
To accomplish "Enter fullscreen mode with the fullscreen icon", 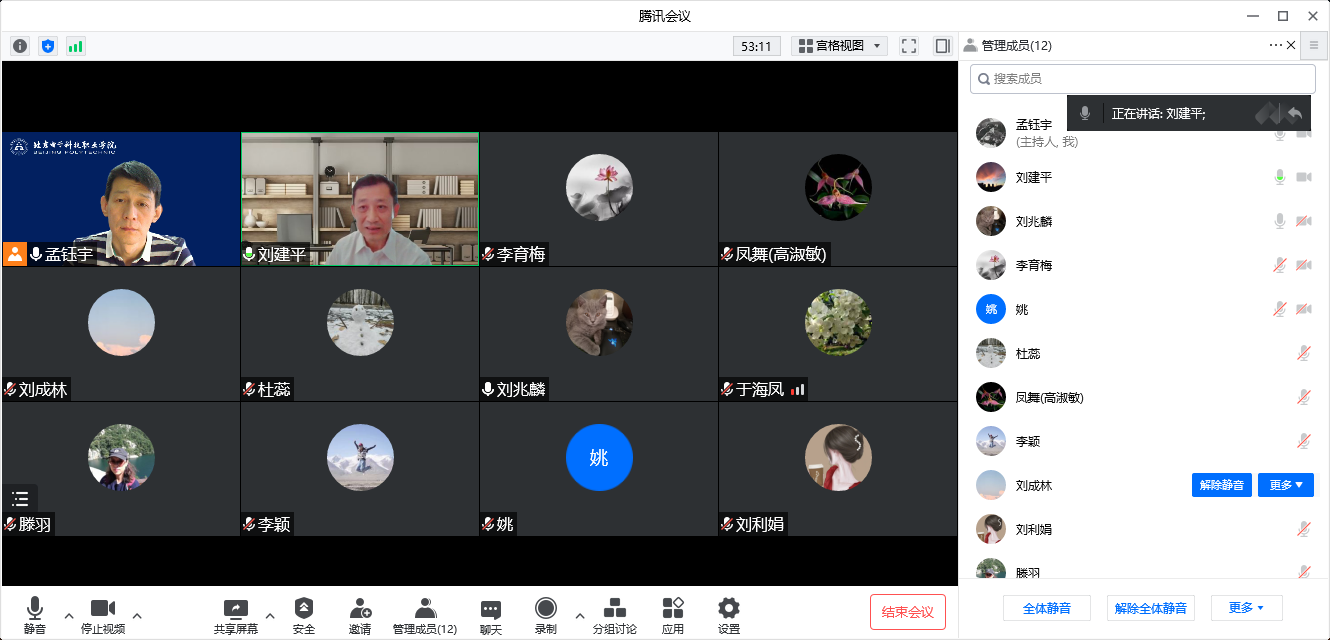I will click(909, 46).
